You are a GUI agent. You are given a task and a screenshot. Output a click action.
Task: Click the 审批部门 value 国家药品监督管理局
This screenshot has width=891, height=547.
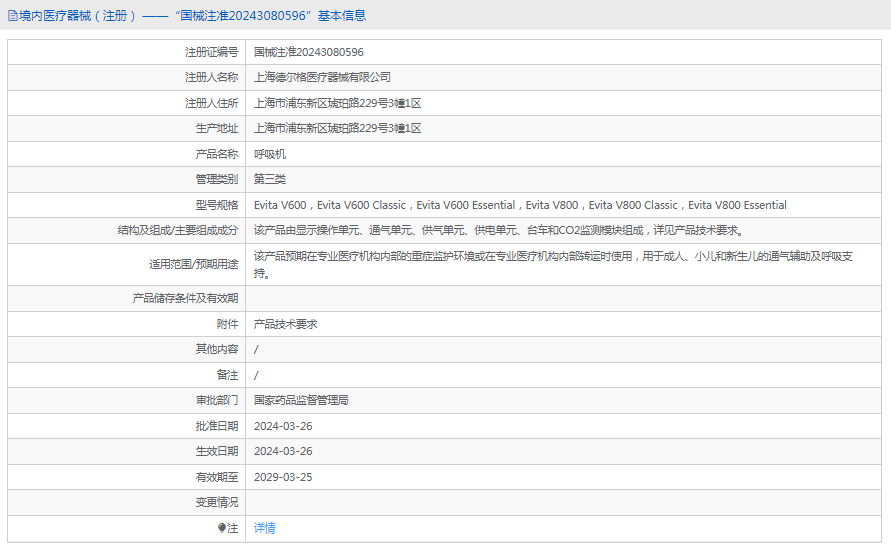tap(301, 400)
